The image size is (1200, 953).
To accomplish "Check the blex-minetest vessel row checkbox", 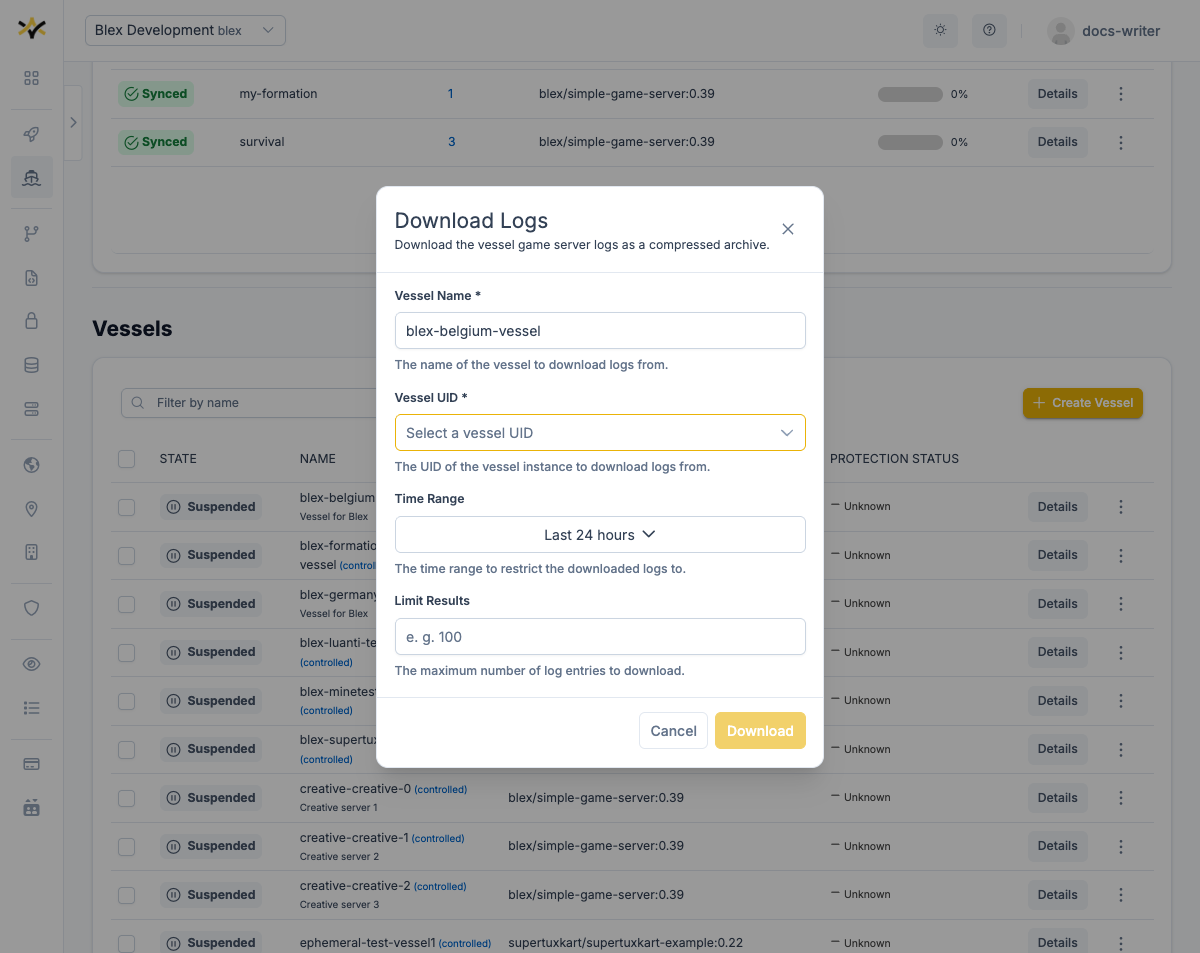I will (126, 701).
